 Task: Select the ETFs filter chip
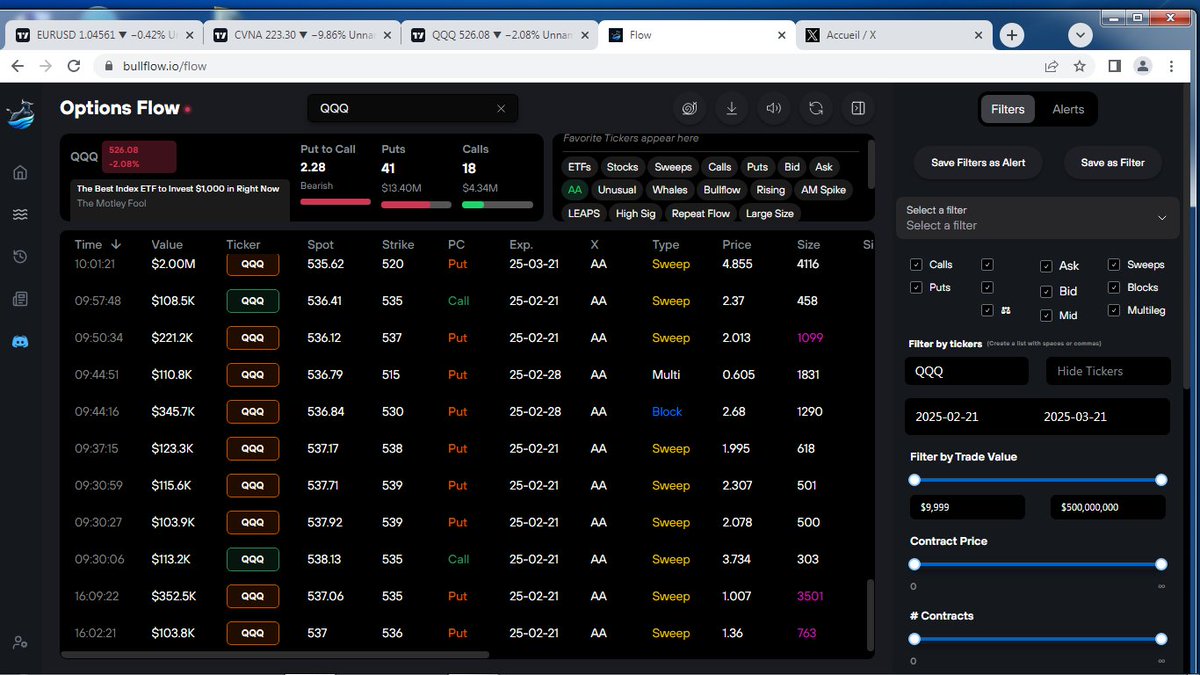(x=578, y=167)
